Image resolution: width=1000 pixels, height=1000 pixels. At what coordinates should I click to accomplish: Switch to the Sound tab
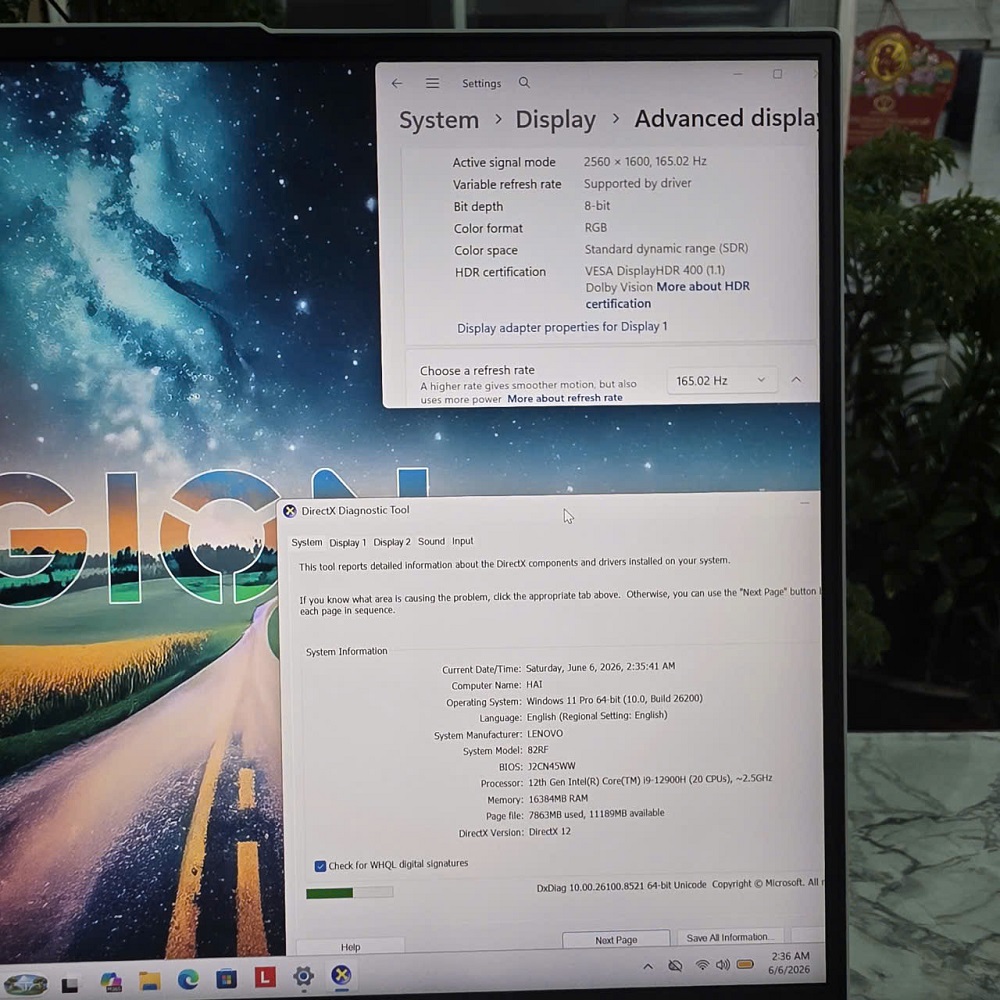[x=431, y=541]
